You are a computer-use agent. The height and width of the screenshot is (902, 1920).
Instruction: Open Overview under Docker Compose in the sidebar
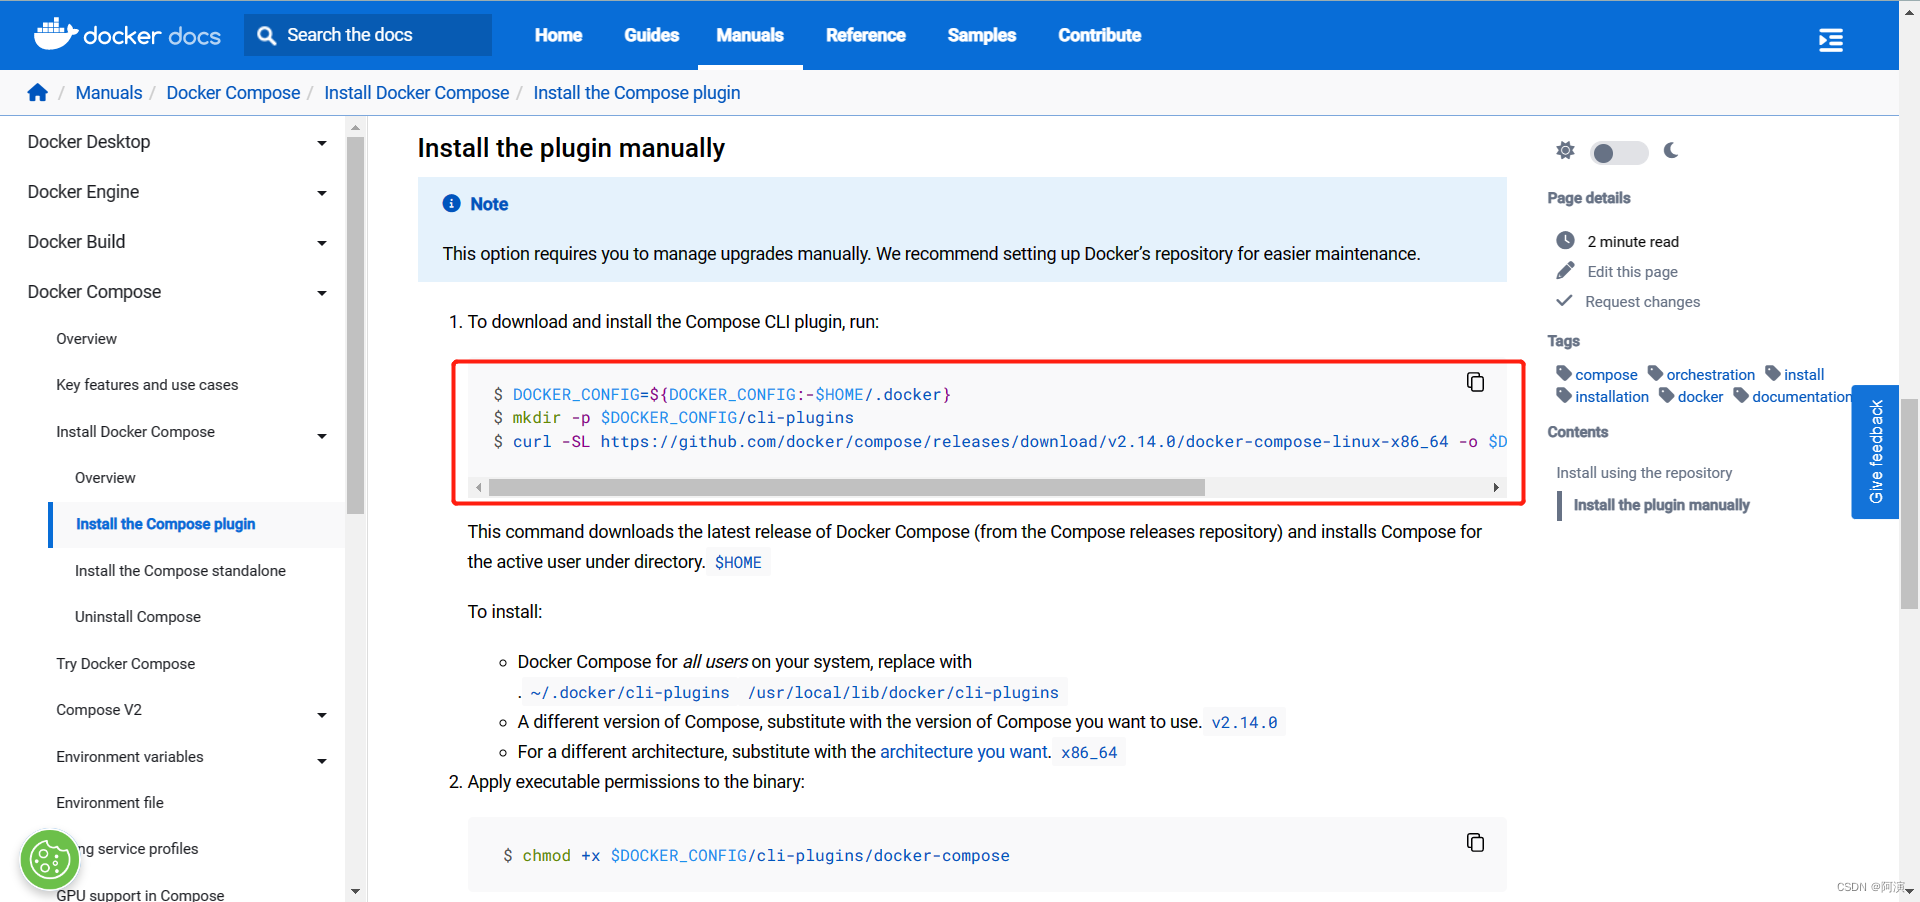tap(87, 339)
